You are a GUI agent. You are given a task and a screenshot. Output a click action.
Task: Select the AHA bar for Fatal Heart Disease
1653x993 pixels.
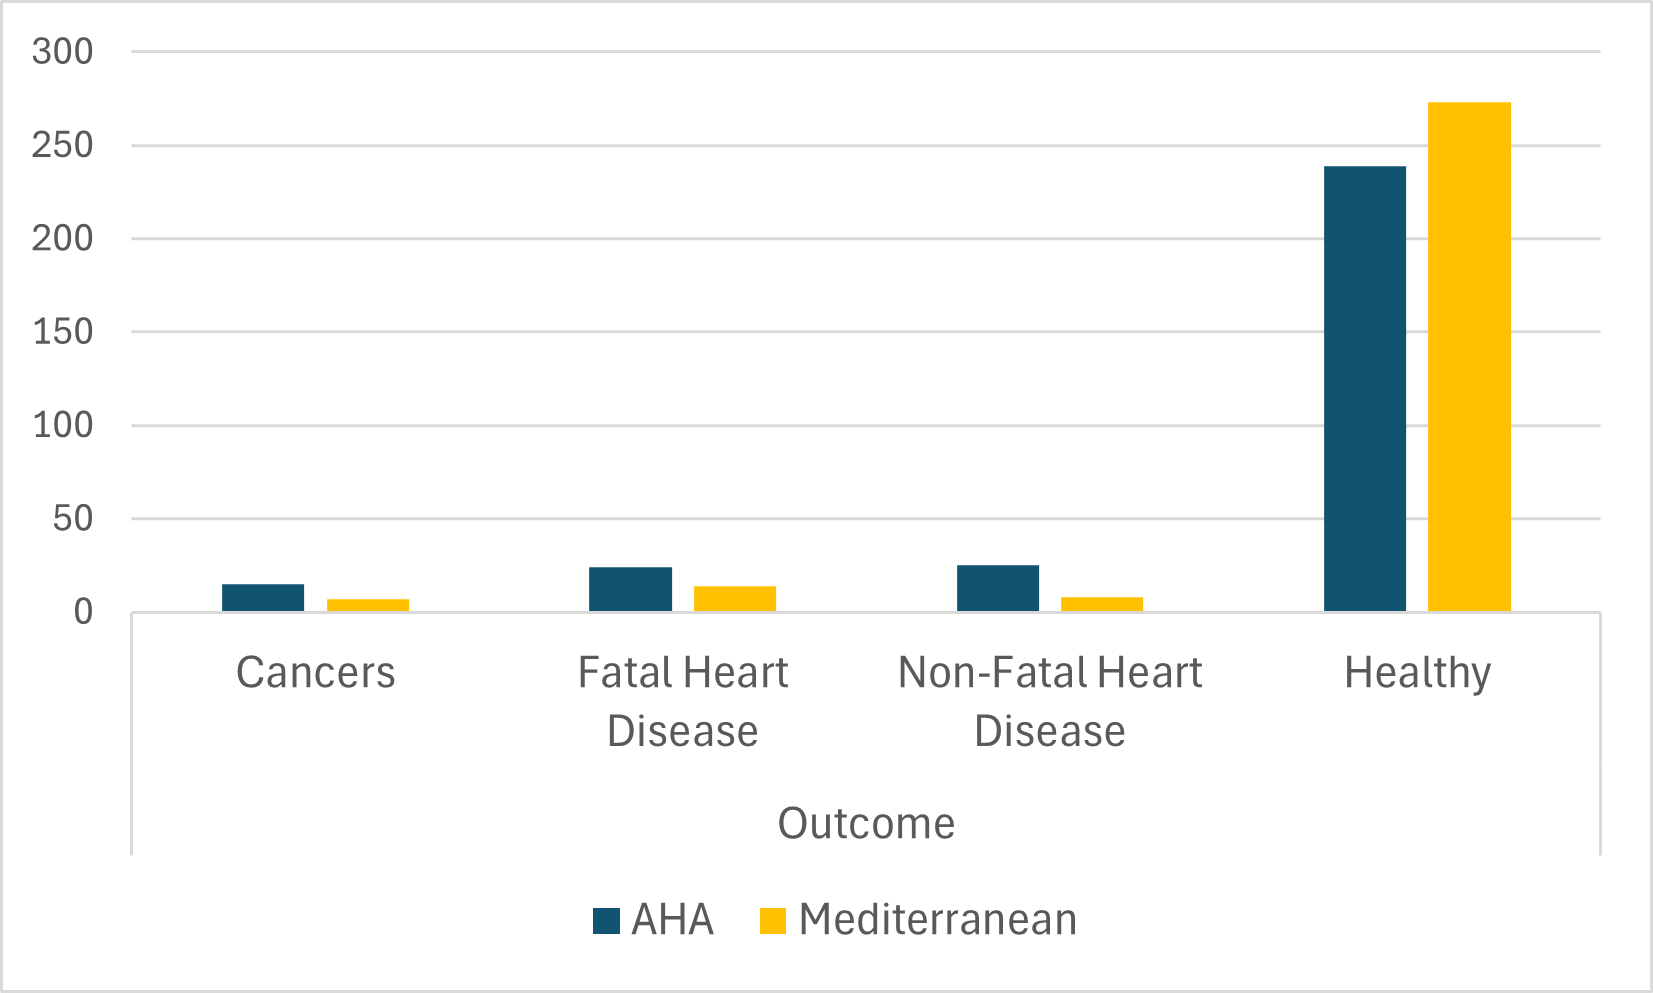point(630,589)
